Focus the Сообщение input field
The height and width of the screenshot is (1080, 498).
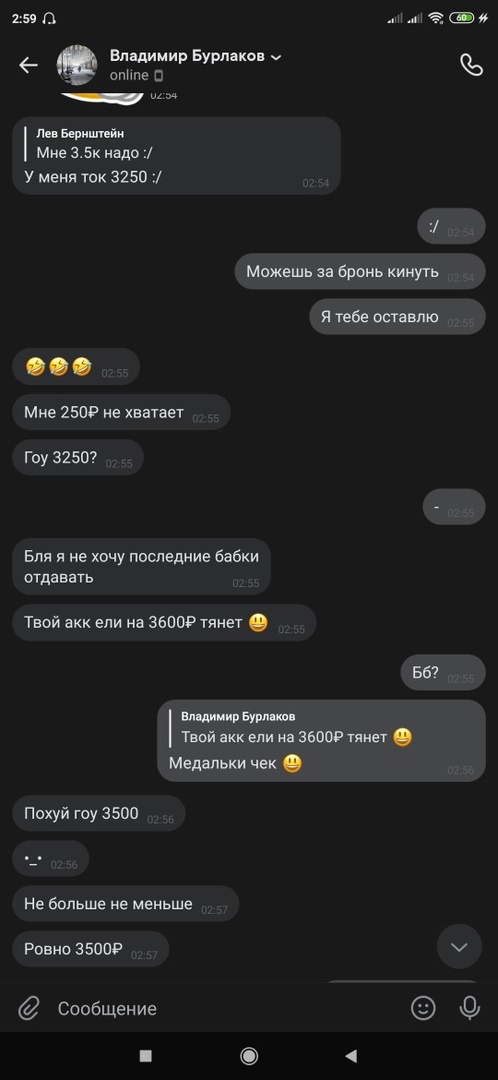point(227,1009)
